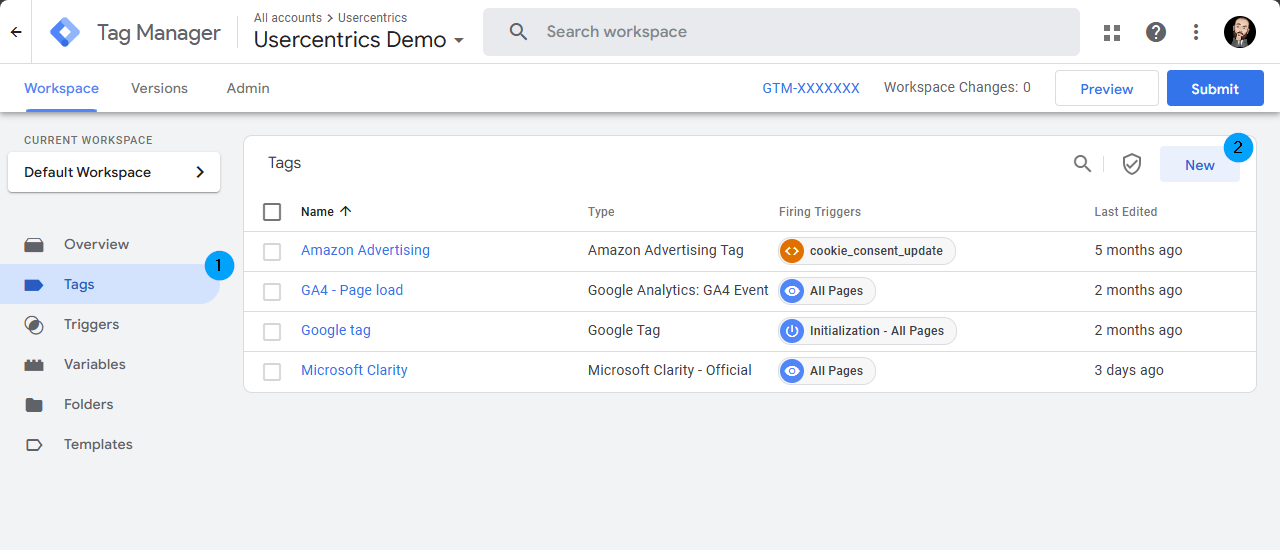Image resolution: width=1280 pixels, height=550 pixels.
Task: Open the Google tag link
Action: click(x=336, y=330)
